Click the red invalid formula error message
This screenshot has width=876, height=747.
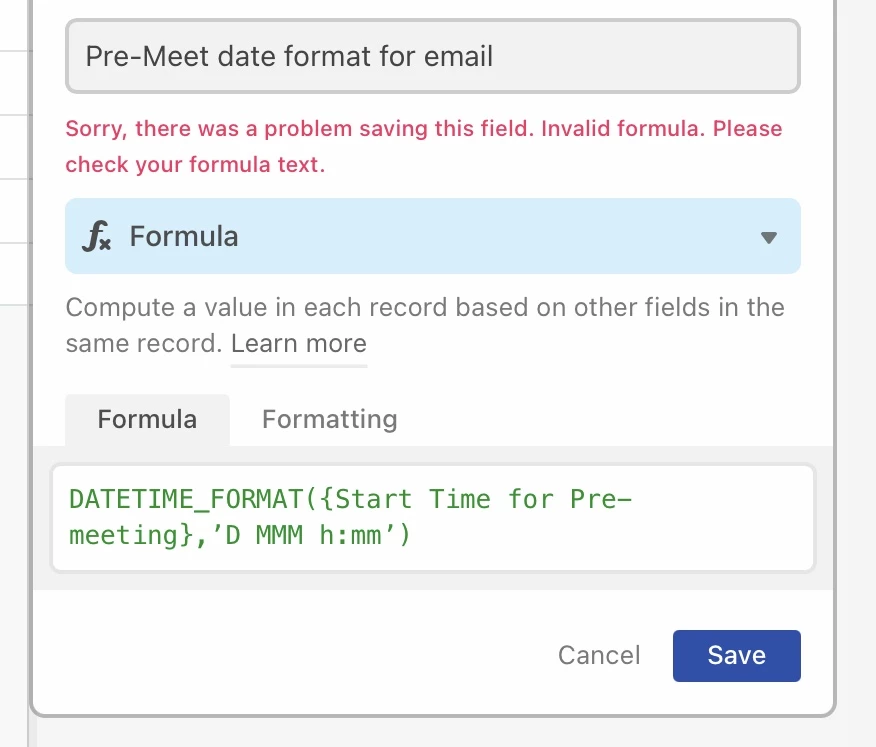pyautogui.click(x=423, y=146)
